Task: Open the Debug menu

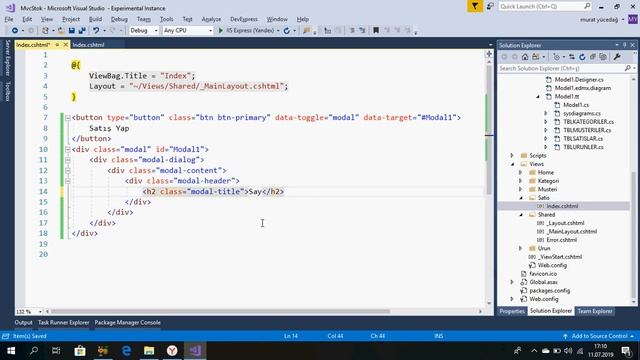Action: coord(119,19)
